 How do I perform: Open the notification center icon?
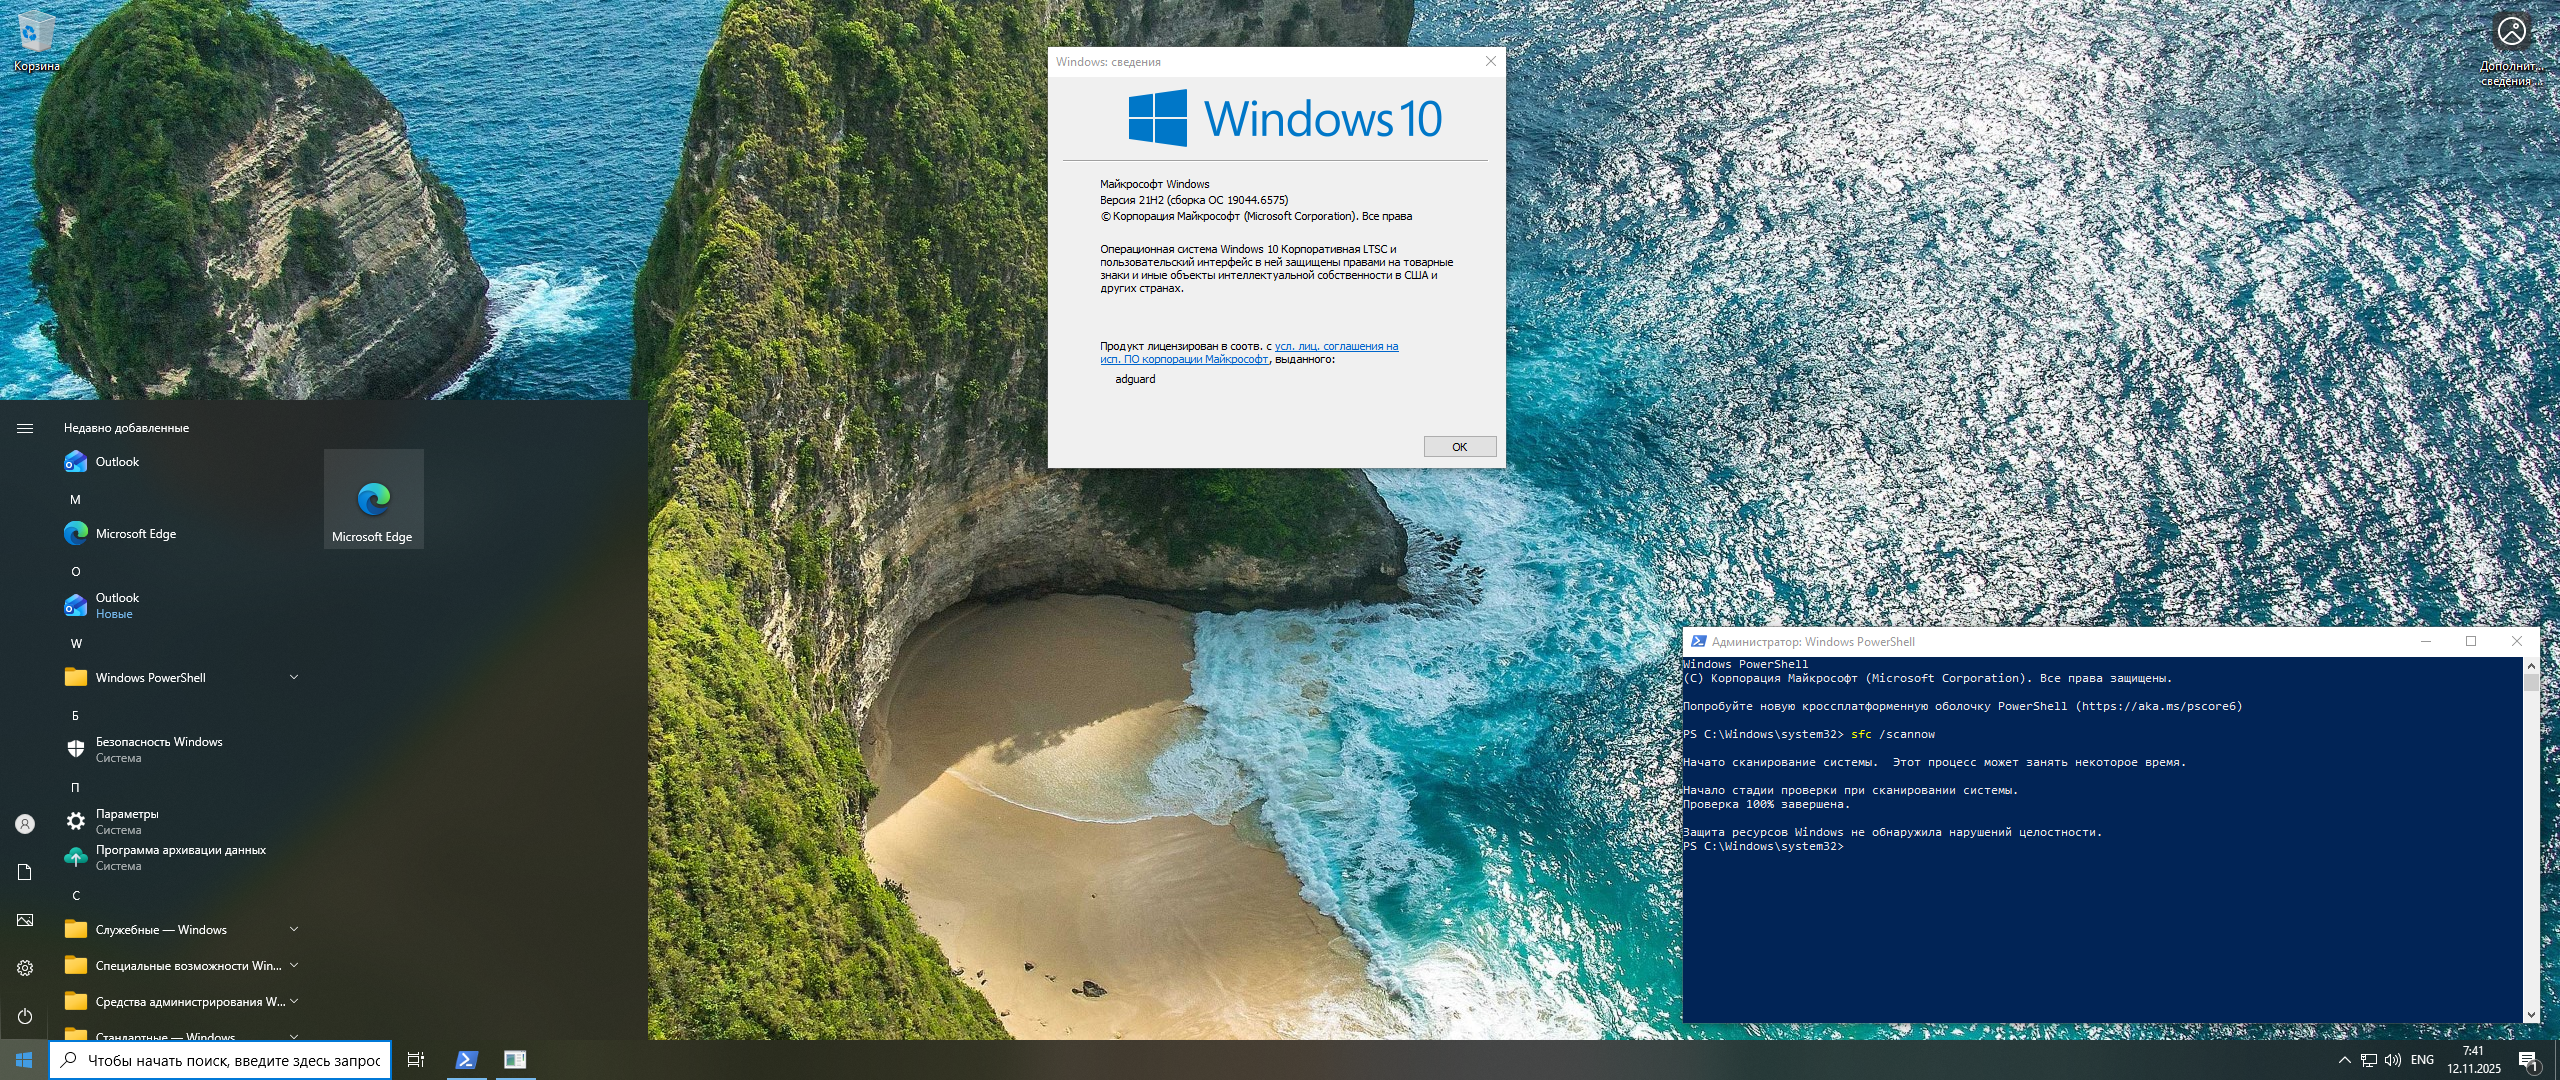(2527, 1061)
